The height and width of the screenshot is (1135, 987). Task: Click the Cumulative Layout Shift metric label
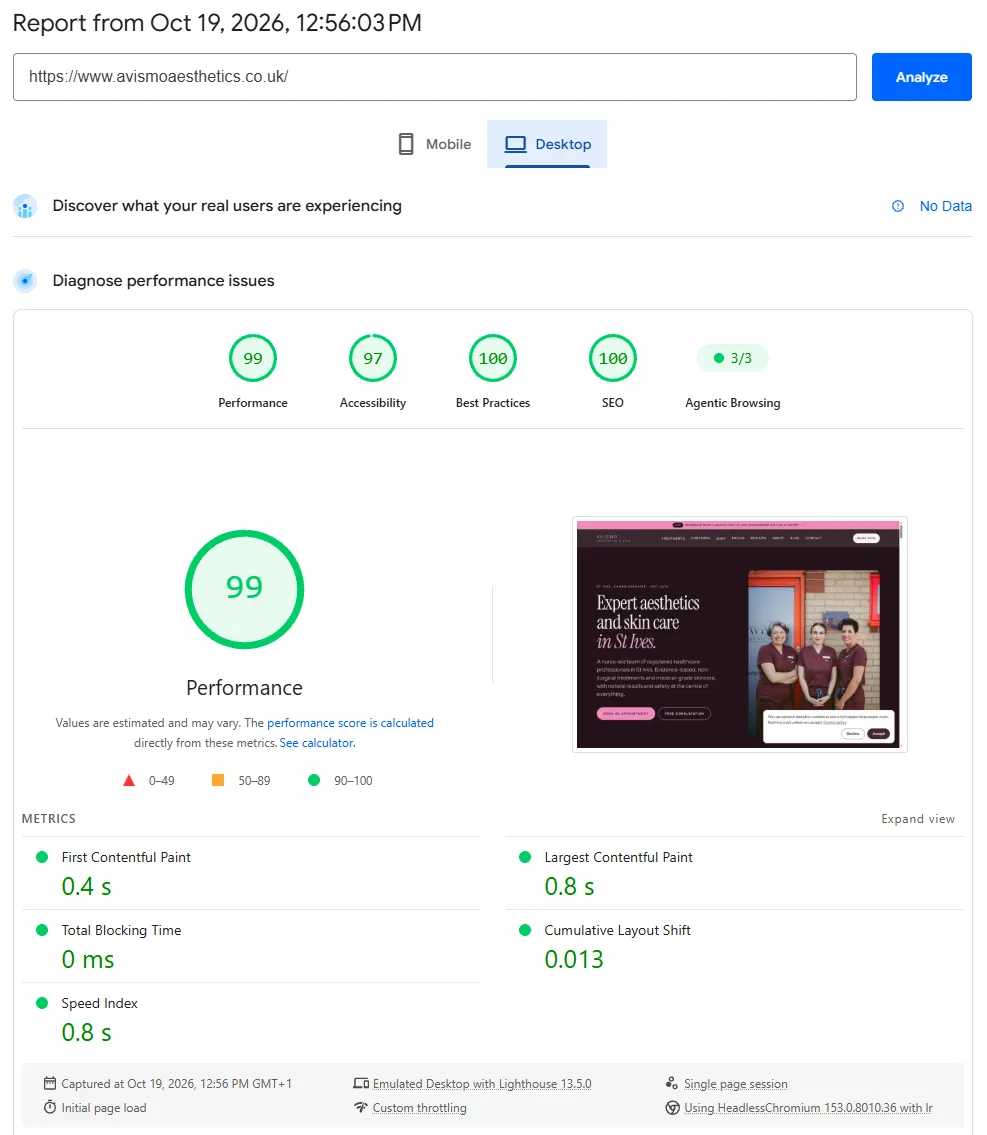[617, 930]
